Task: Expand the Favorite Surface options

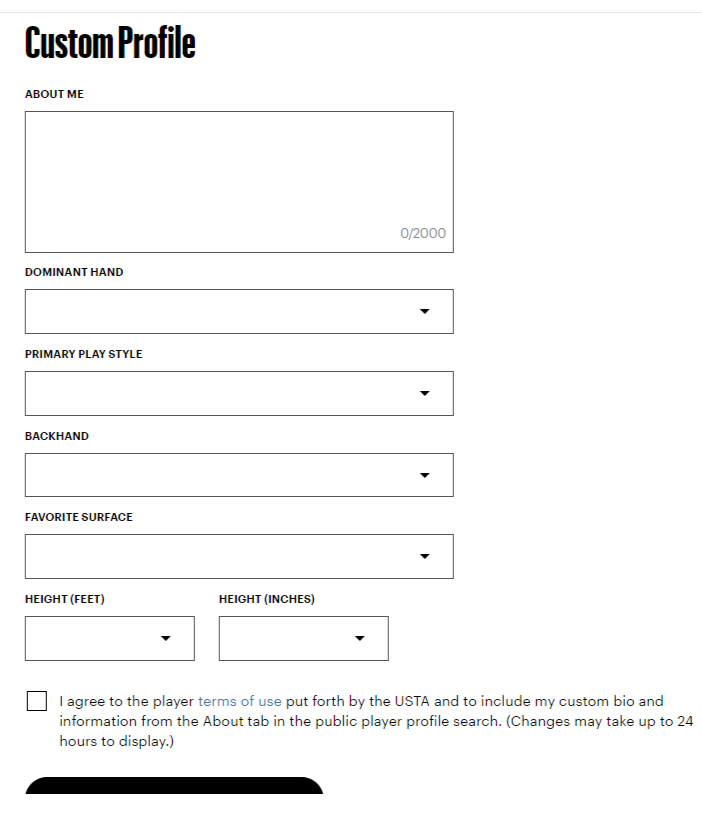Action: (x=238, y=556)
